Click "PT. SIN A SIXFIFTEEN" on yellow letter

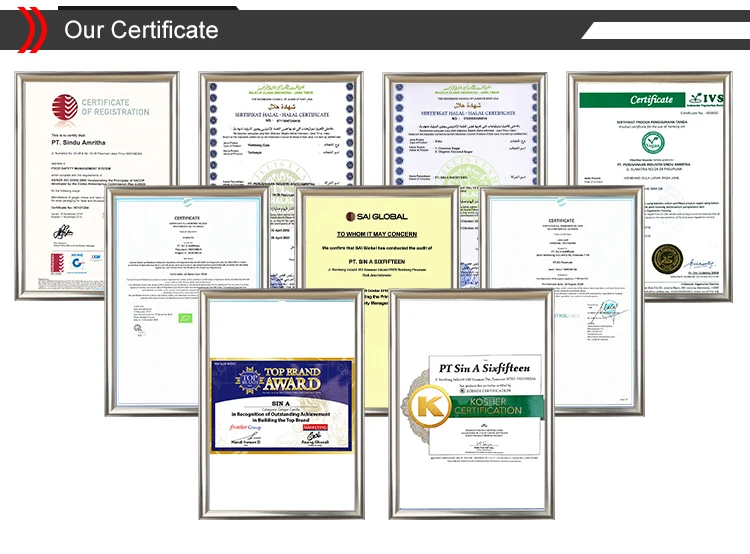[x=377, y=262]
